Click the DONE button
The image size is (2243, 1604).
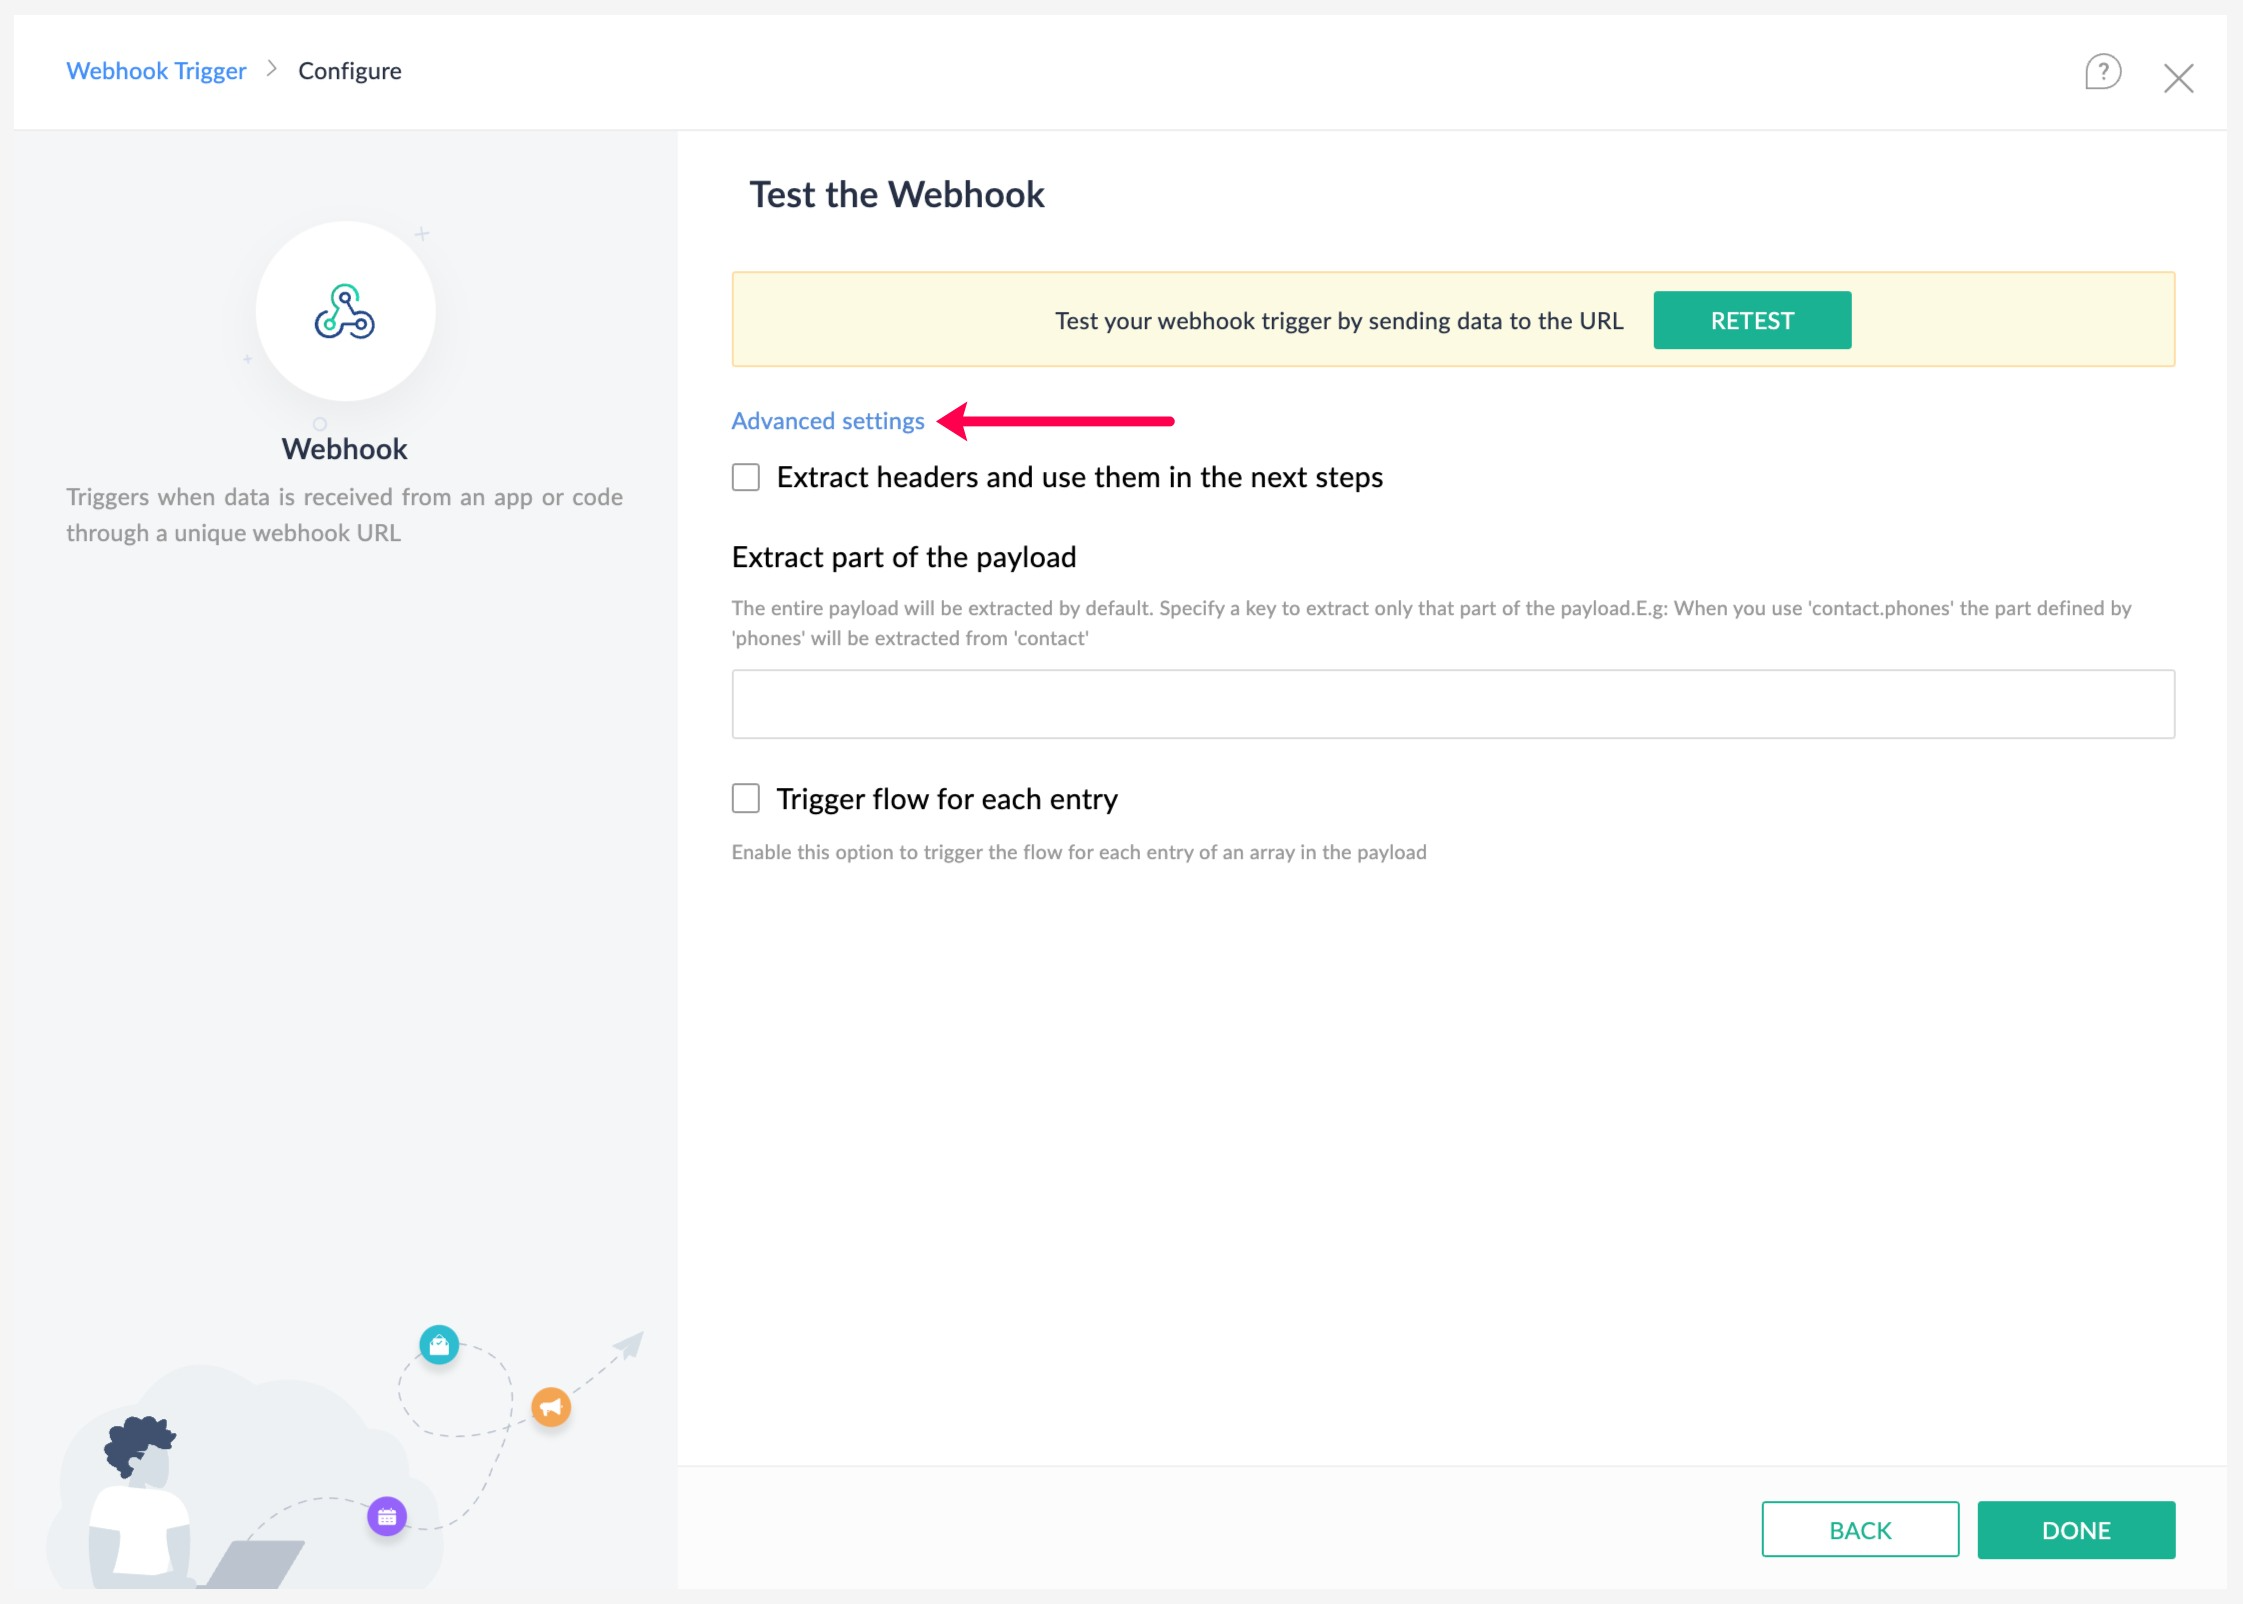2075,1529
